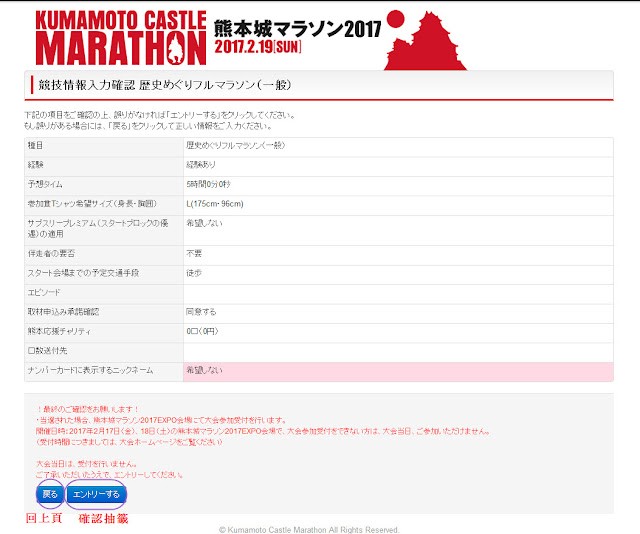
Task: Click the L(175cm-96cm) T-shirt size value
Action: (215, 204)
